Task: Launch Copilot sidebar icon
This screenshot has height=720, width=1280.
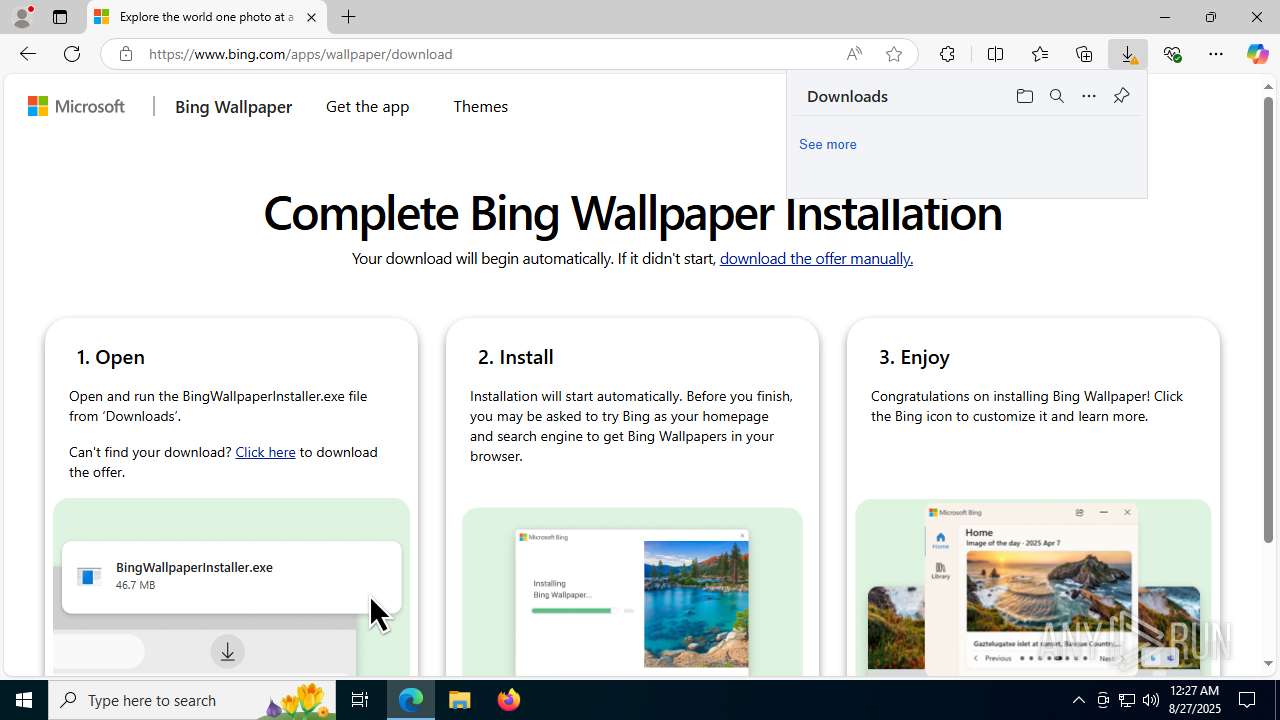Action: point(1258,54)
